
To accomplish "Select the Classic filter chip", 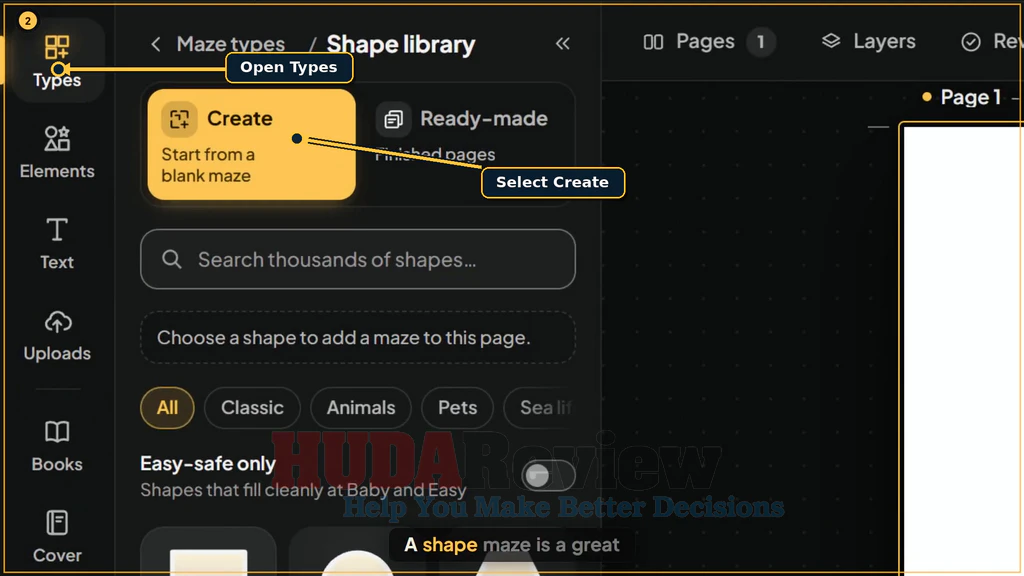I will [x=252, y=408].
